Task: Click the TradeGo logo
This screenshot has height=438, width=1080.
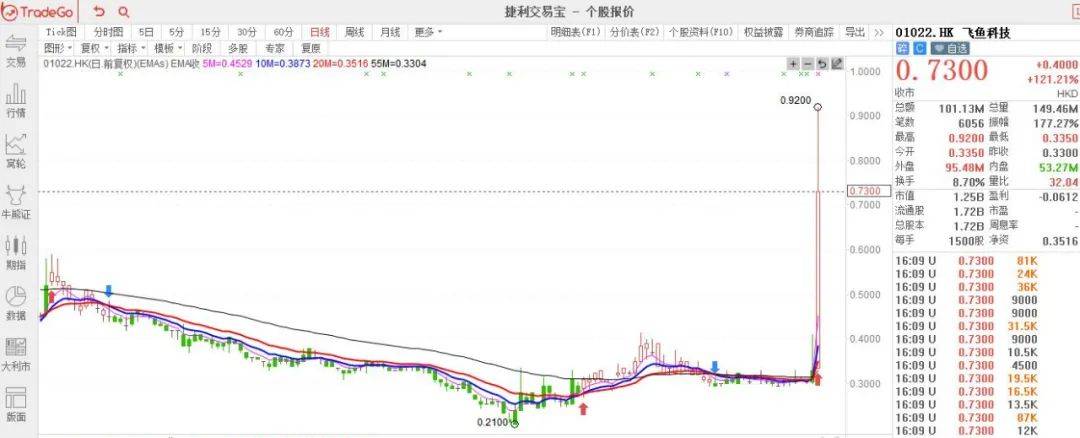Action: 38,12
